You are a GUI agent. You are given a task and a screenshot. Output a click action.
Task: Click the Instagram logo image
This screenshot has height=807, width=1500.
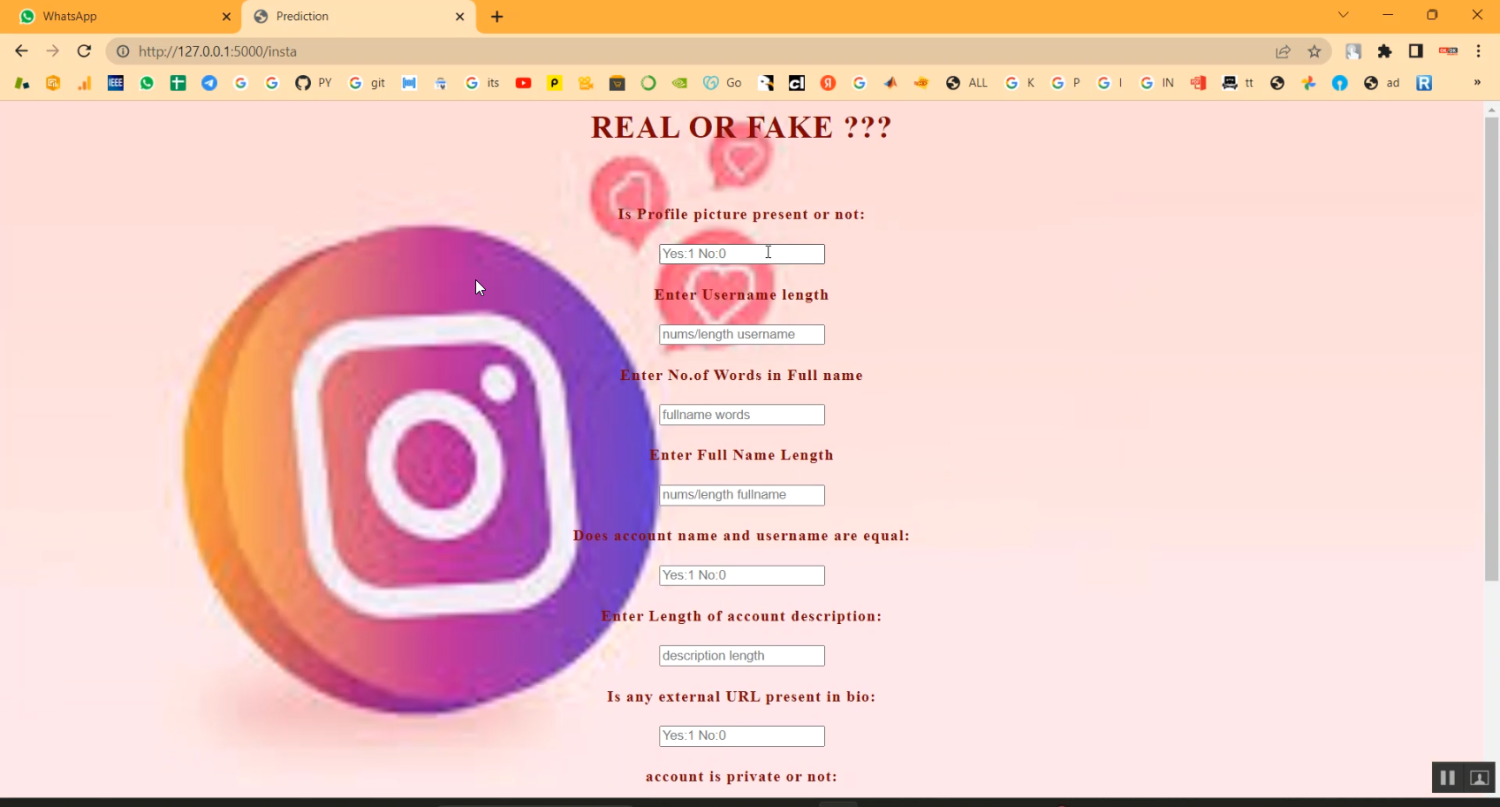(420, 468)
